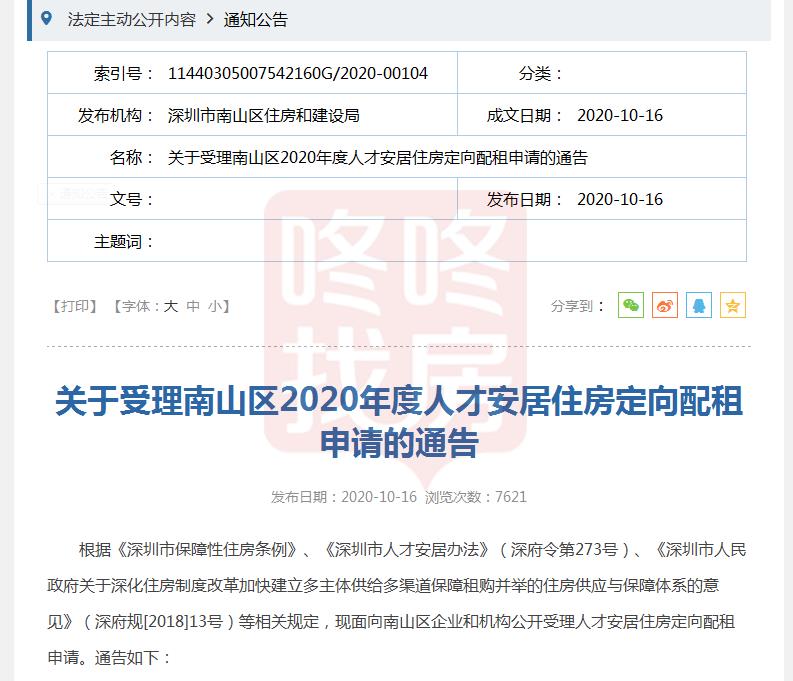The width and height of the screenshot is (793, 681).
Task: Click 分享到 label
Action: click(x=577, y=306)
